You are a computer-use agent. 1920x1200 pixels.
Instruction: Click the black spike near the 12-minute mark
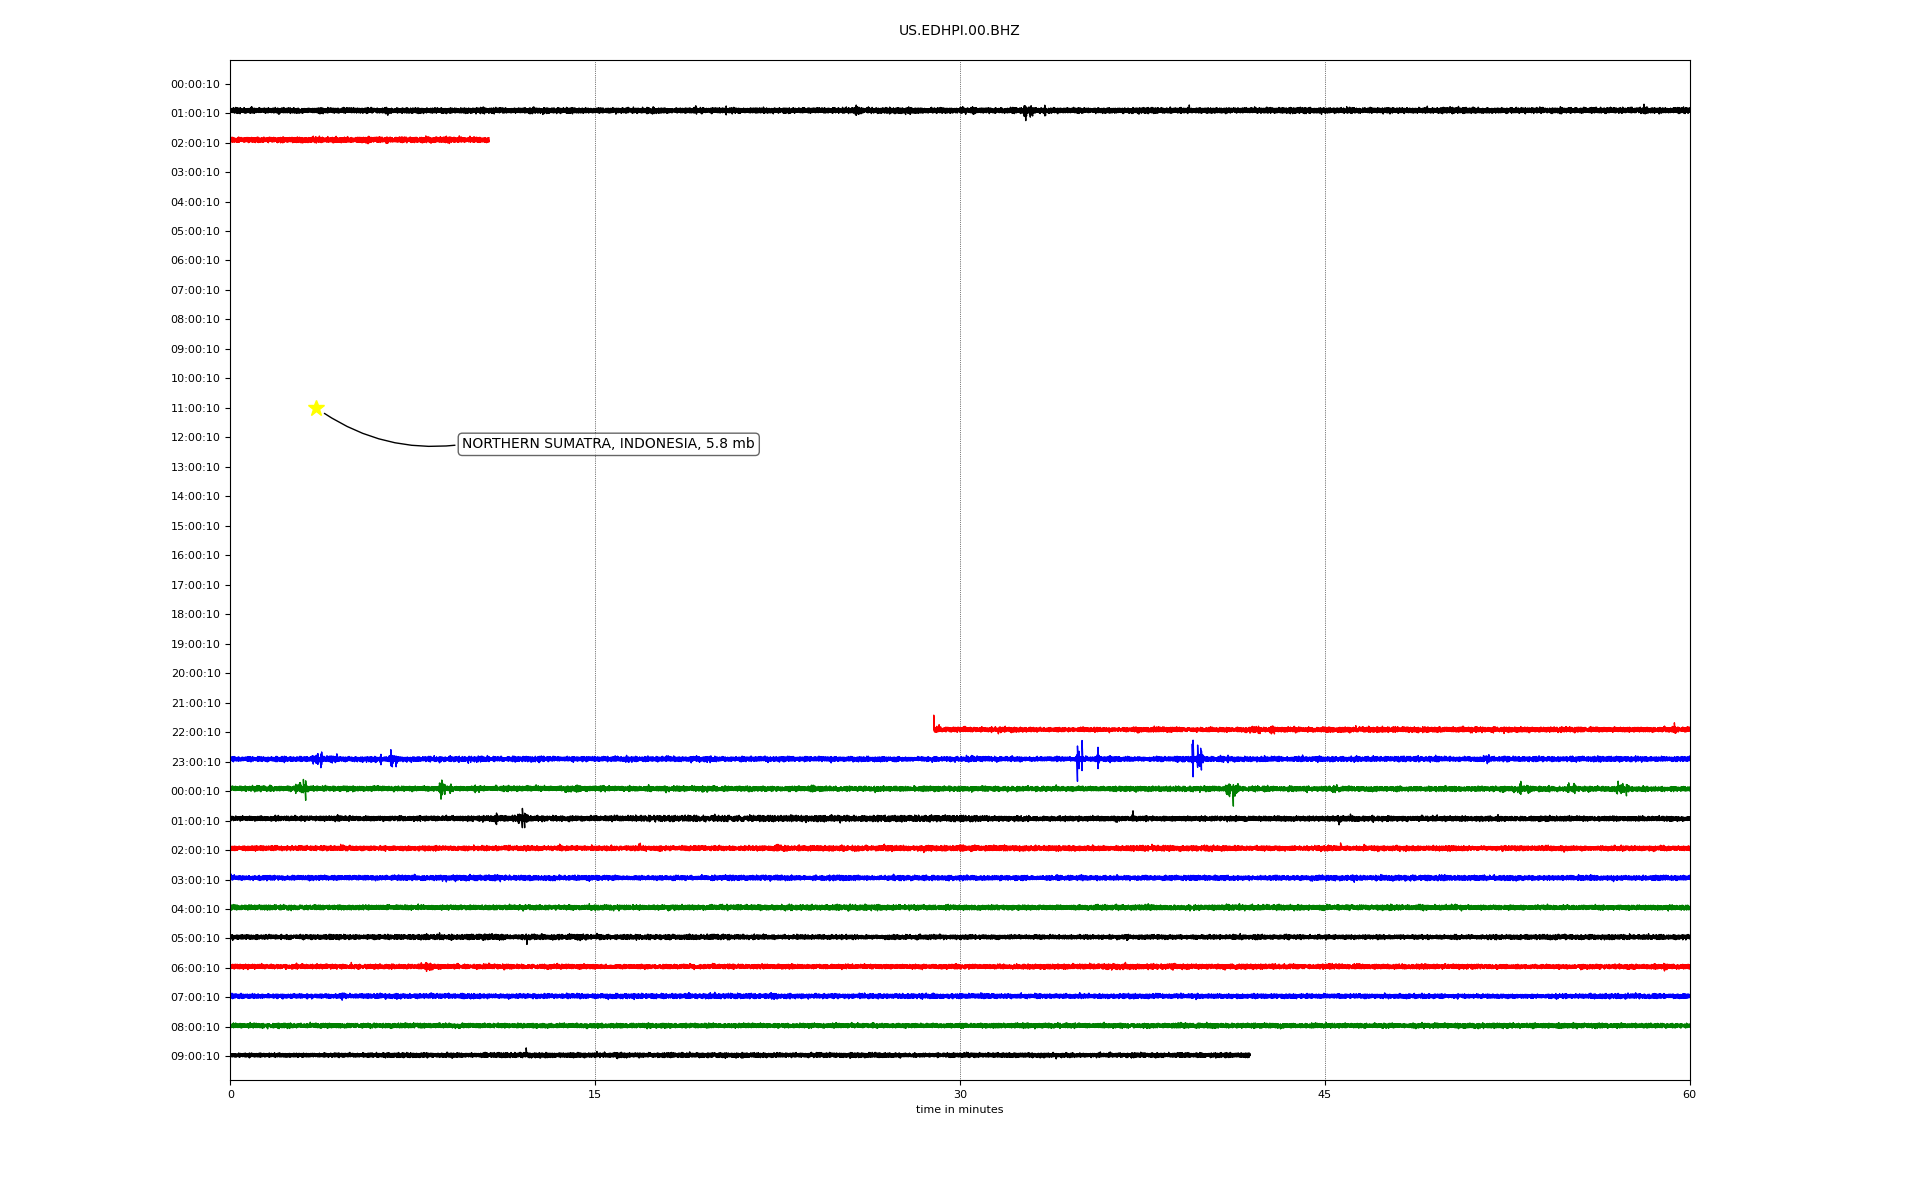click(x=522, y=819)
